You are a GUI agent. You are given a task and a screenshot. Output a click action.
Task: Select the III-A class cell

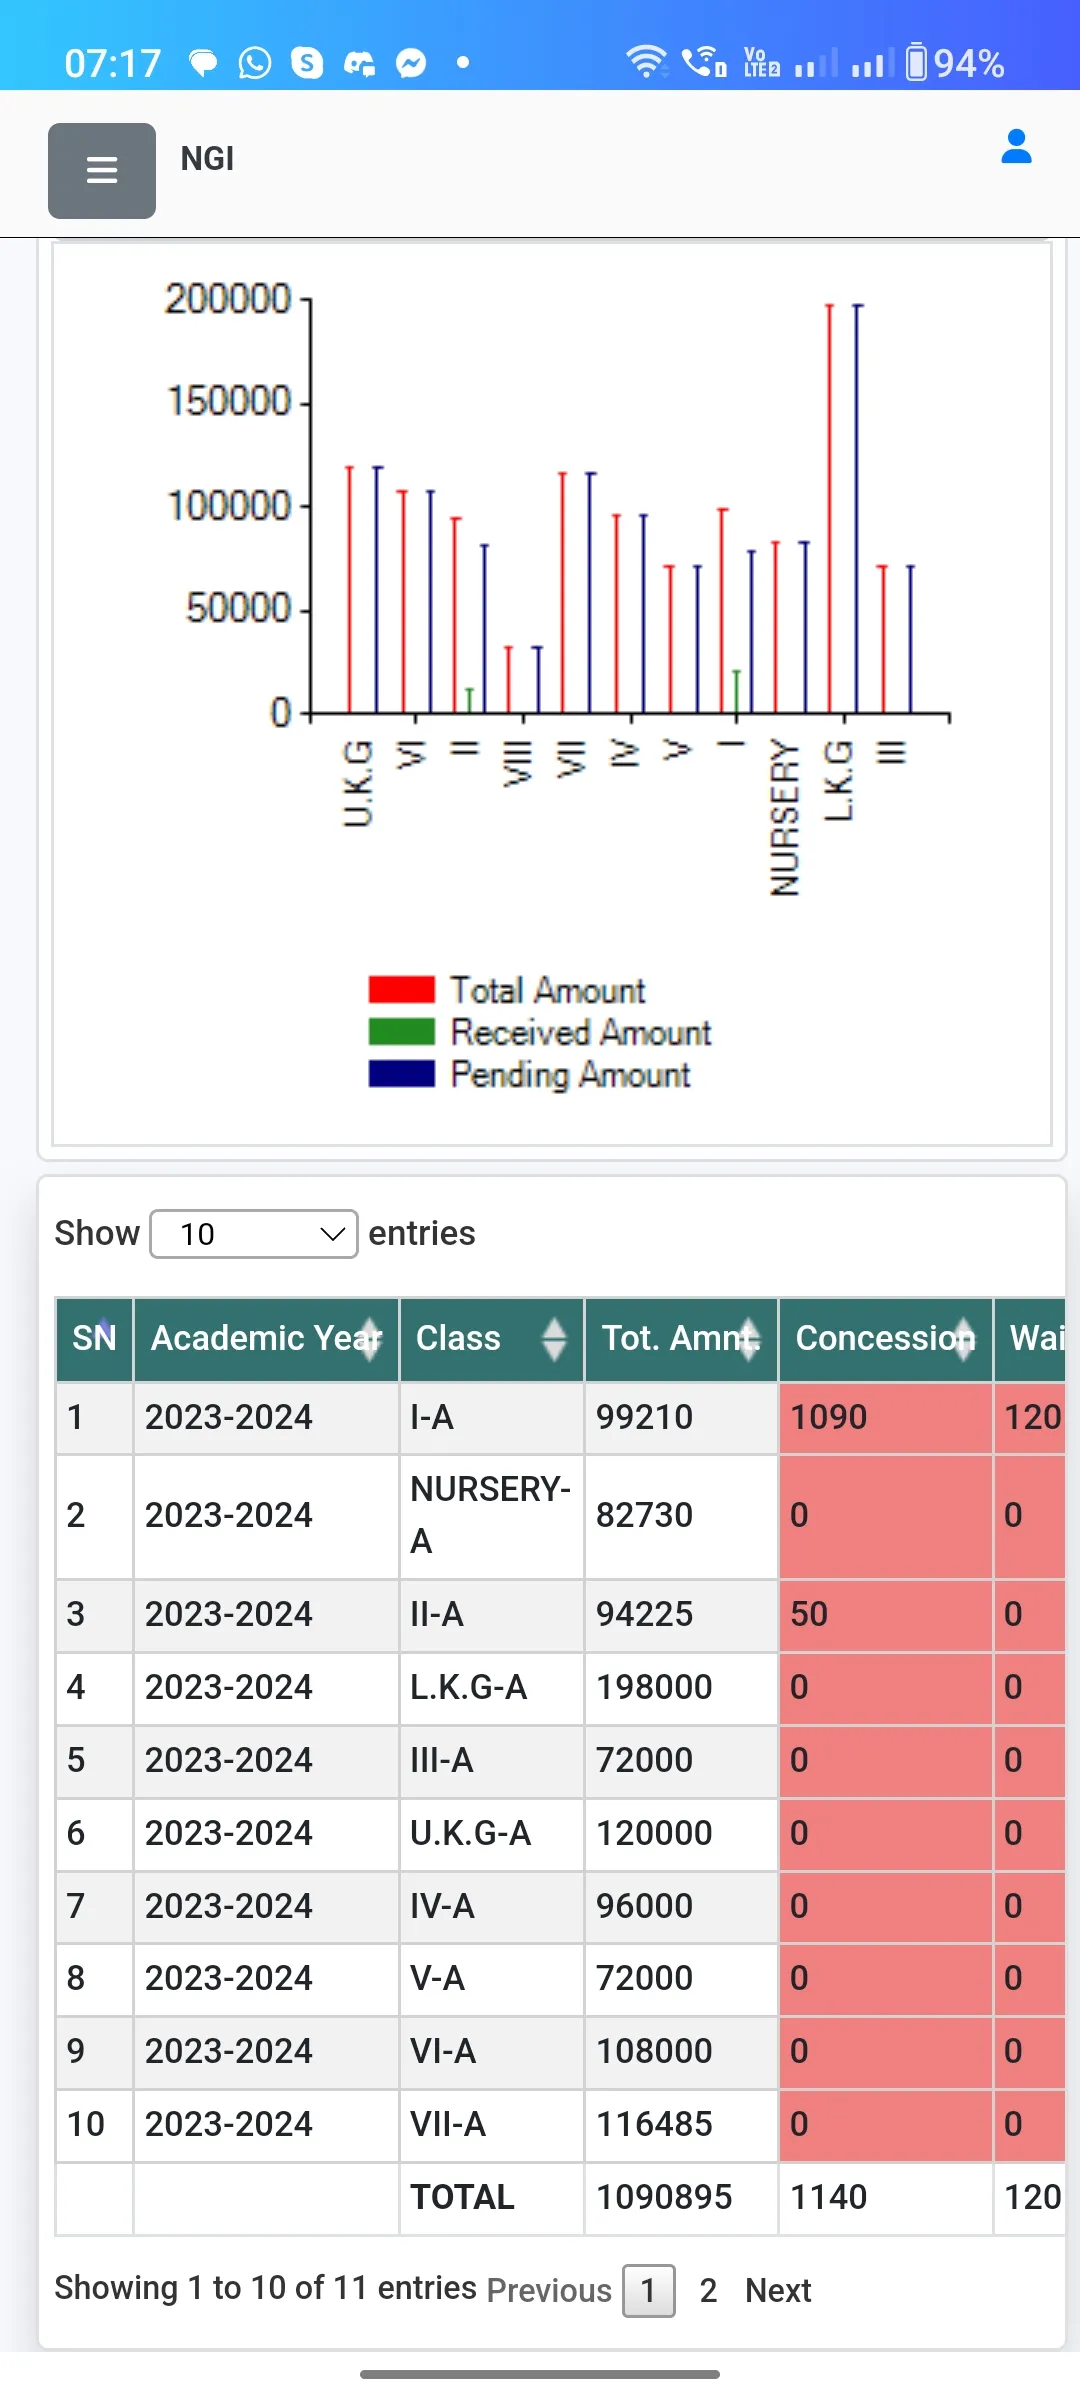coord(492,1760)
